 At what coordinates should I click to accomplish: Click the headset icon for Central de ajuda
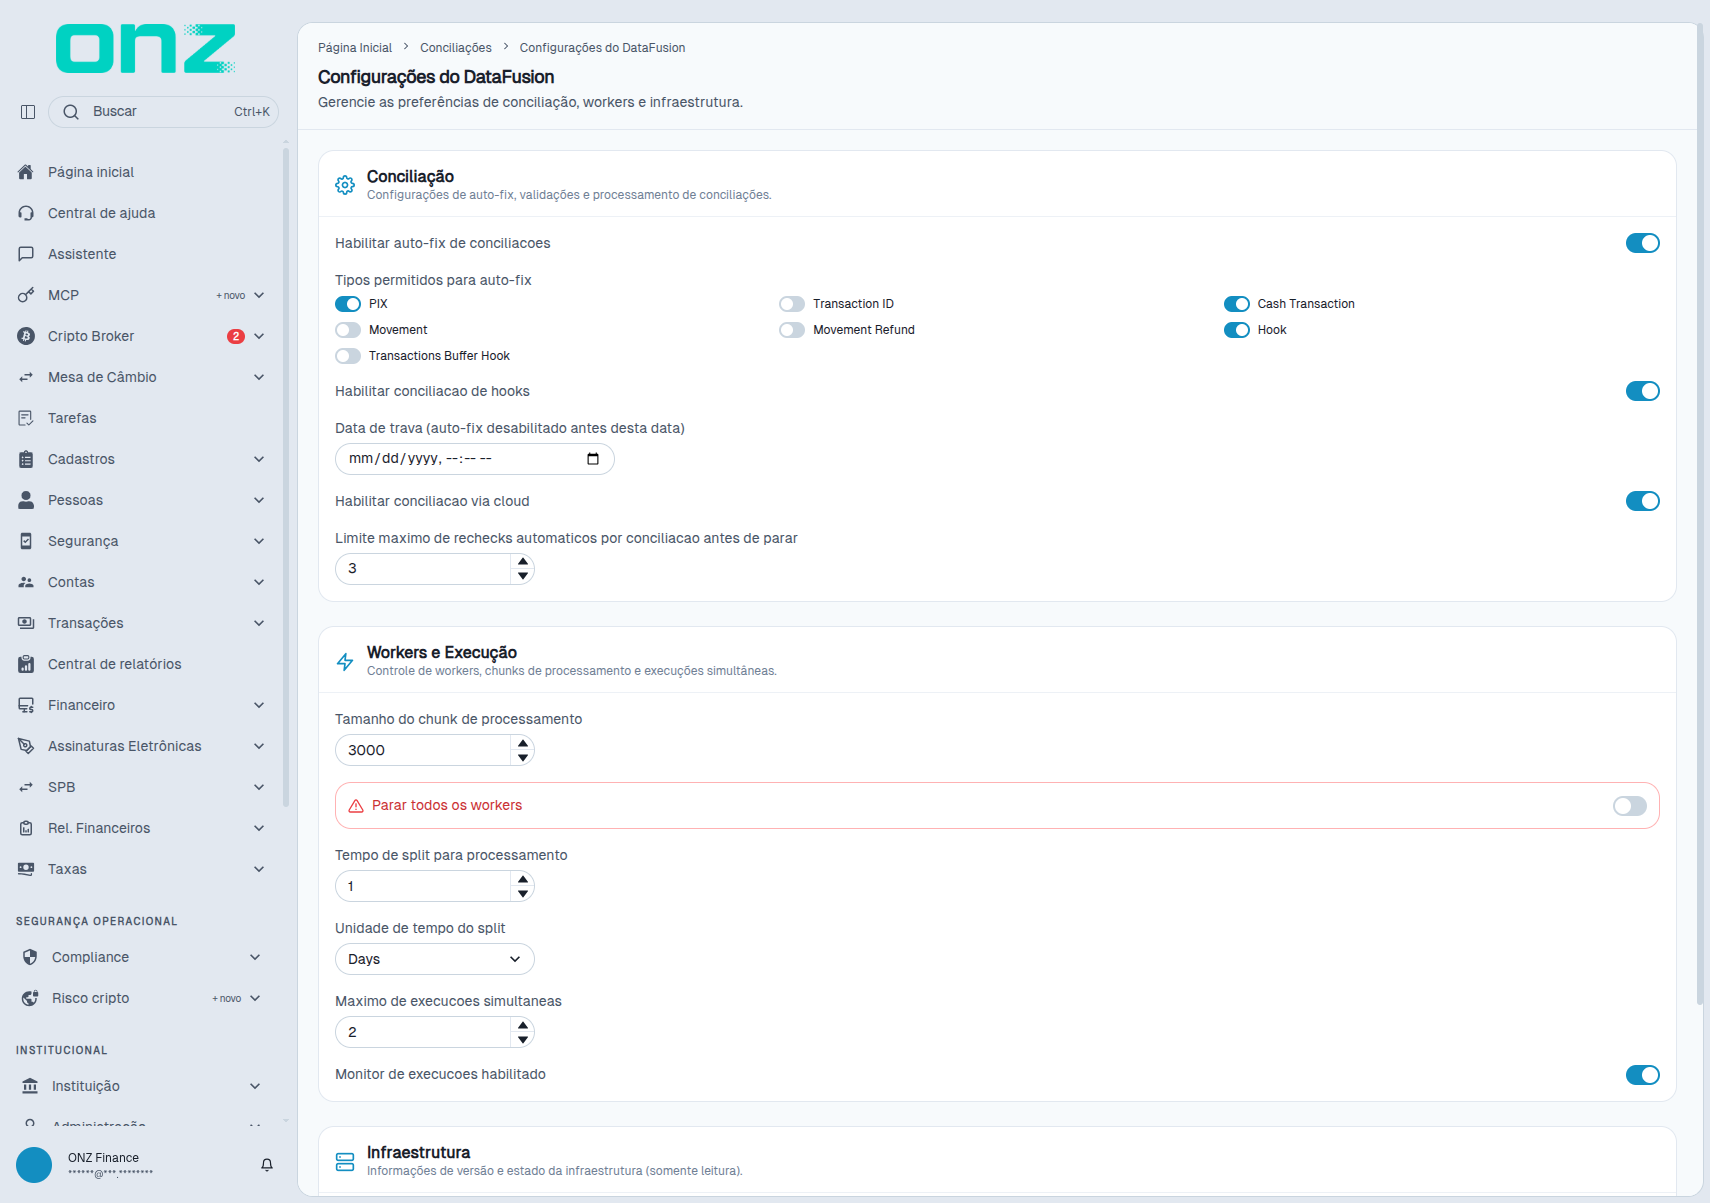[x=26, y=213]
